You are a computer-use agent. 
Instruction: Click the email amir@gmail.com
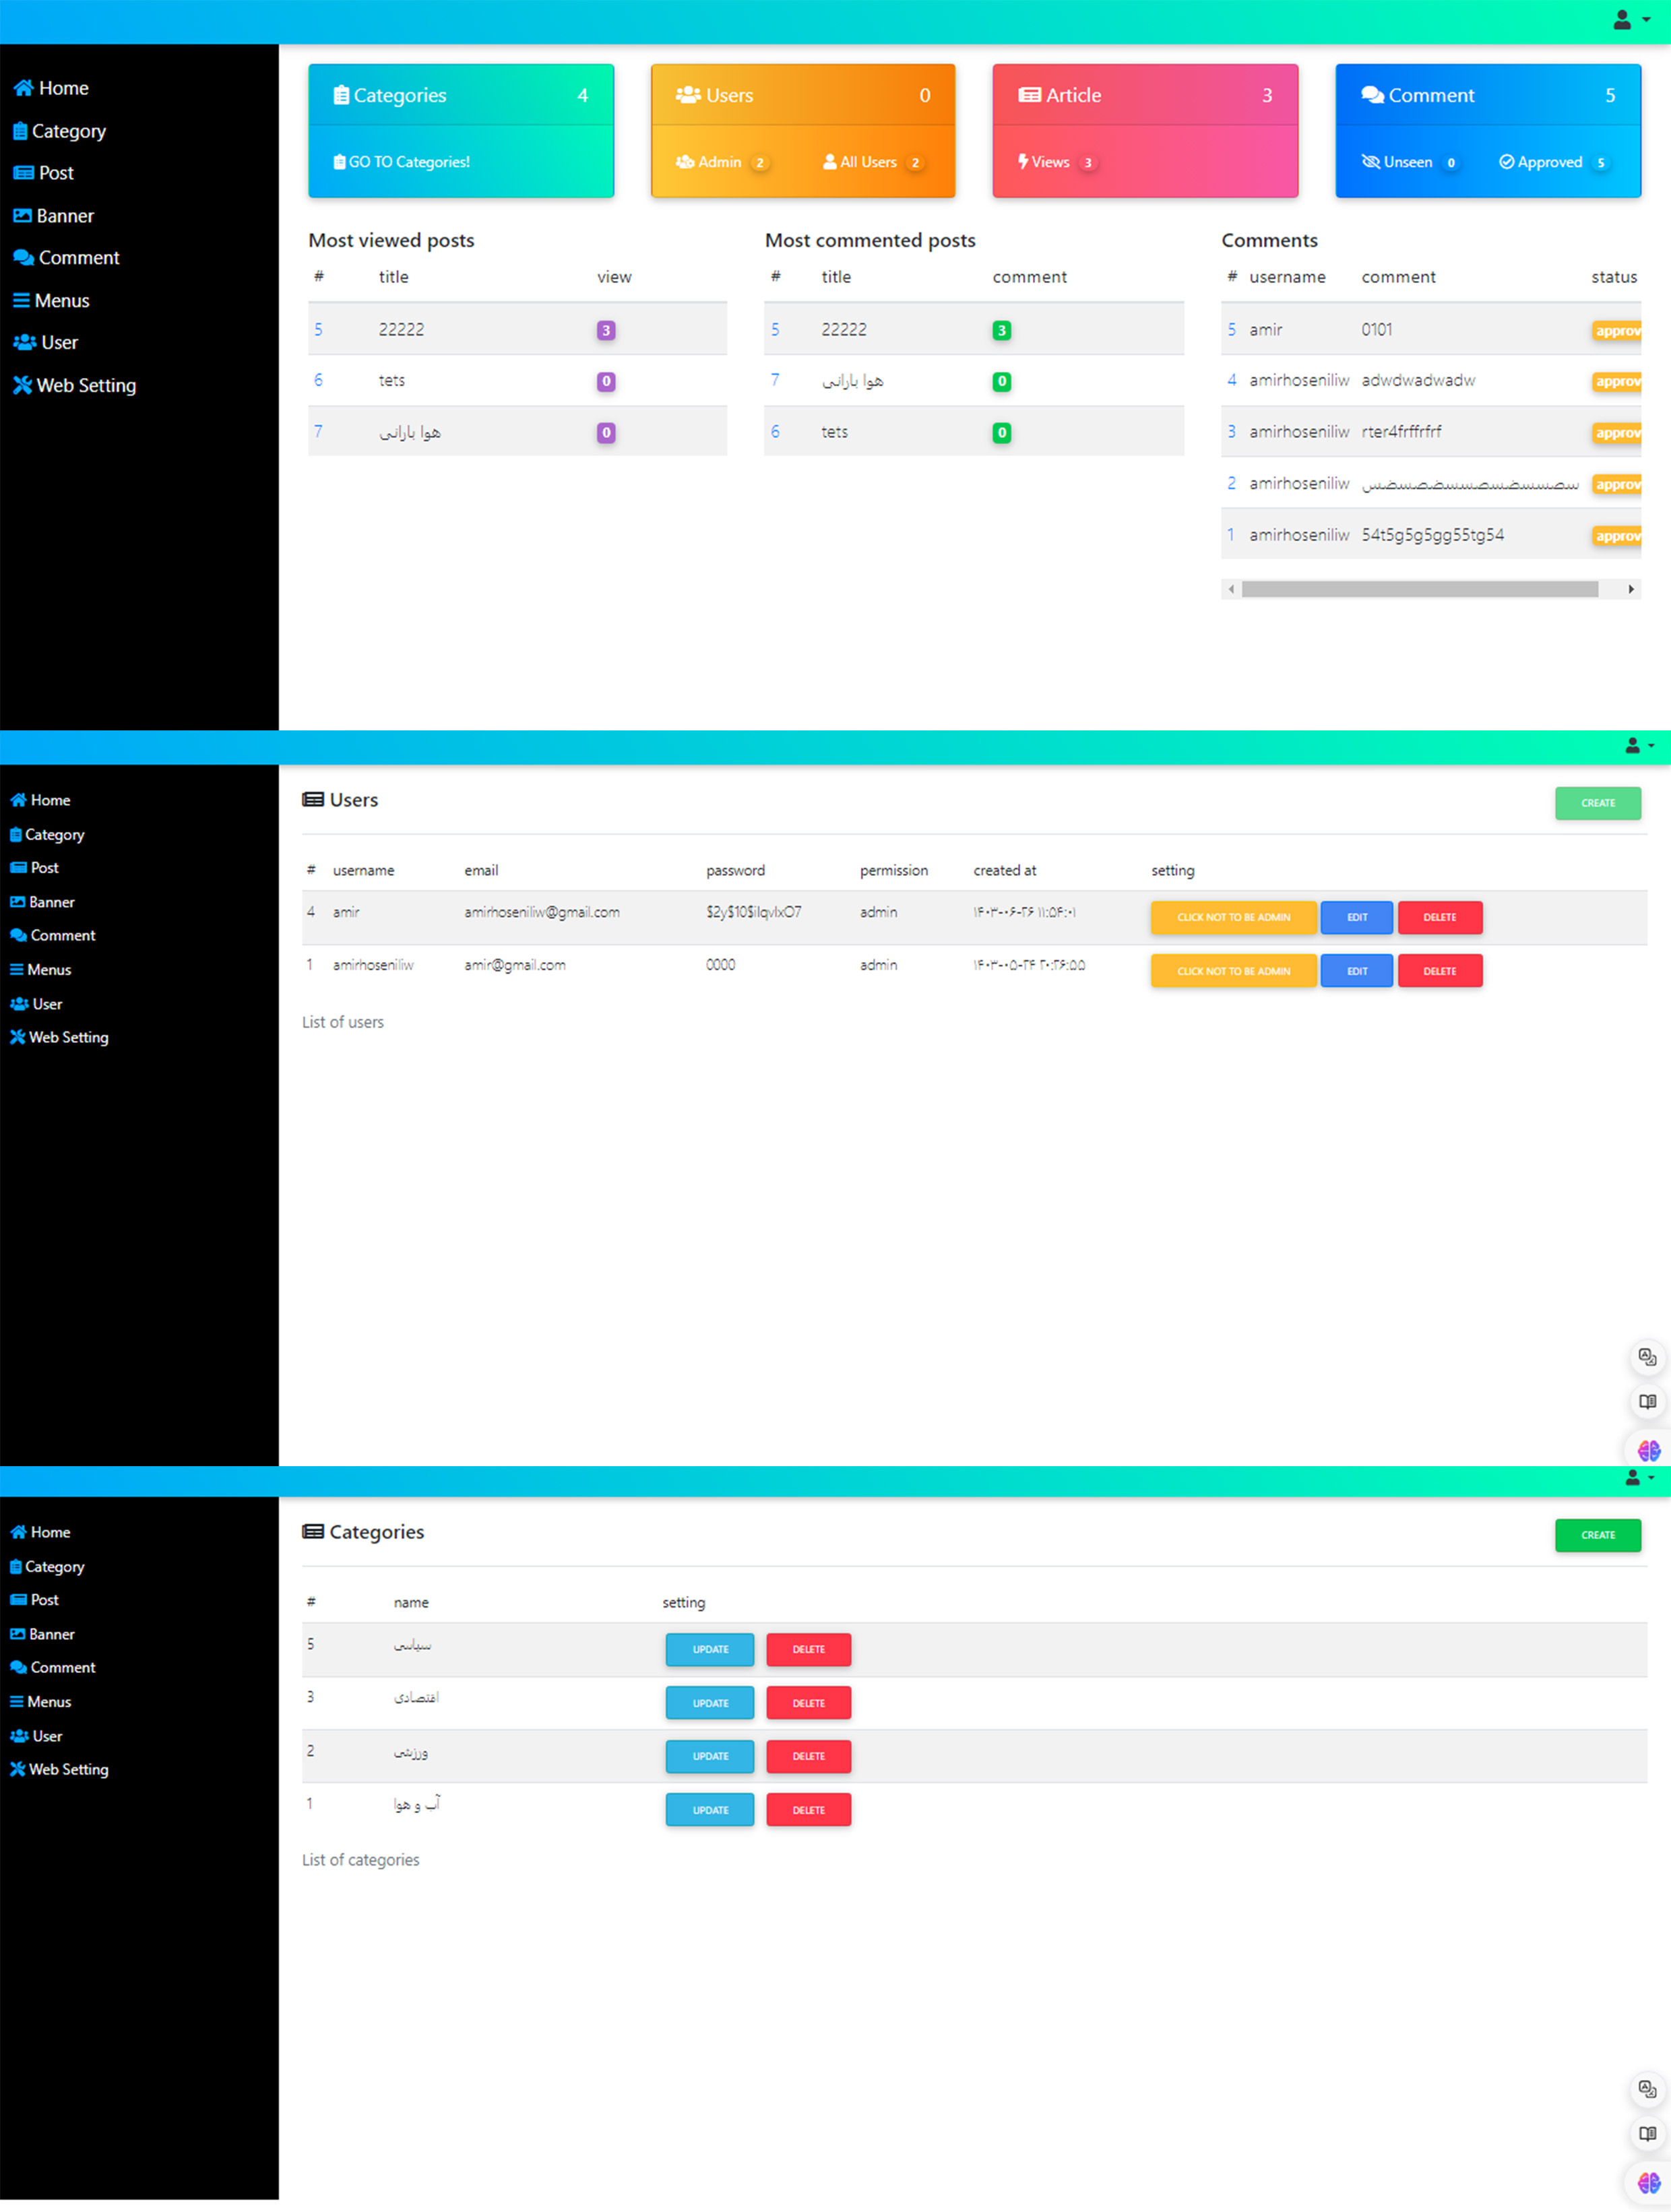pyautogui.click(x=515, y=965)
